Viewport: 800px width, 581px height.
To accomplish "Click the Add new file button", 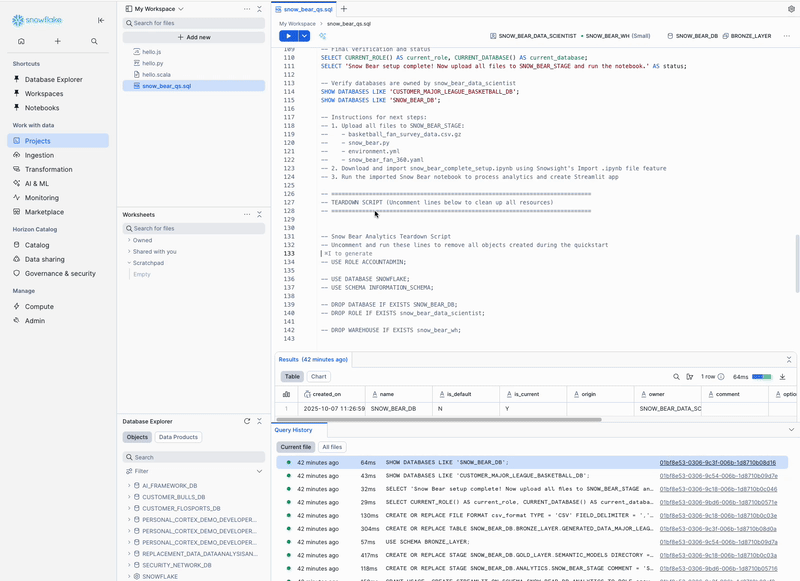I will pos(193,37).
